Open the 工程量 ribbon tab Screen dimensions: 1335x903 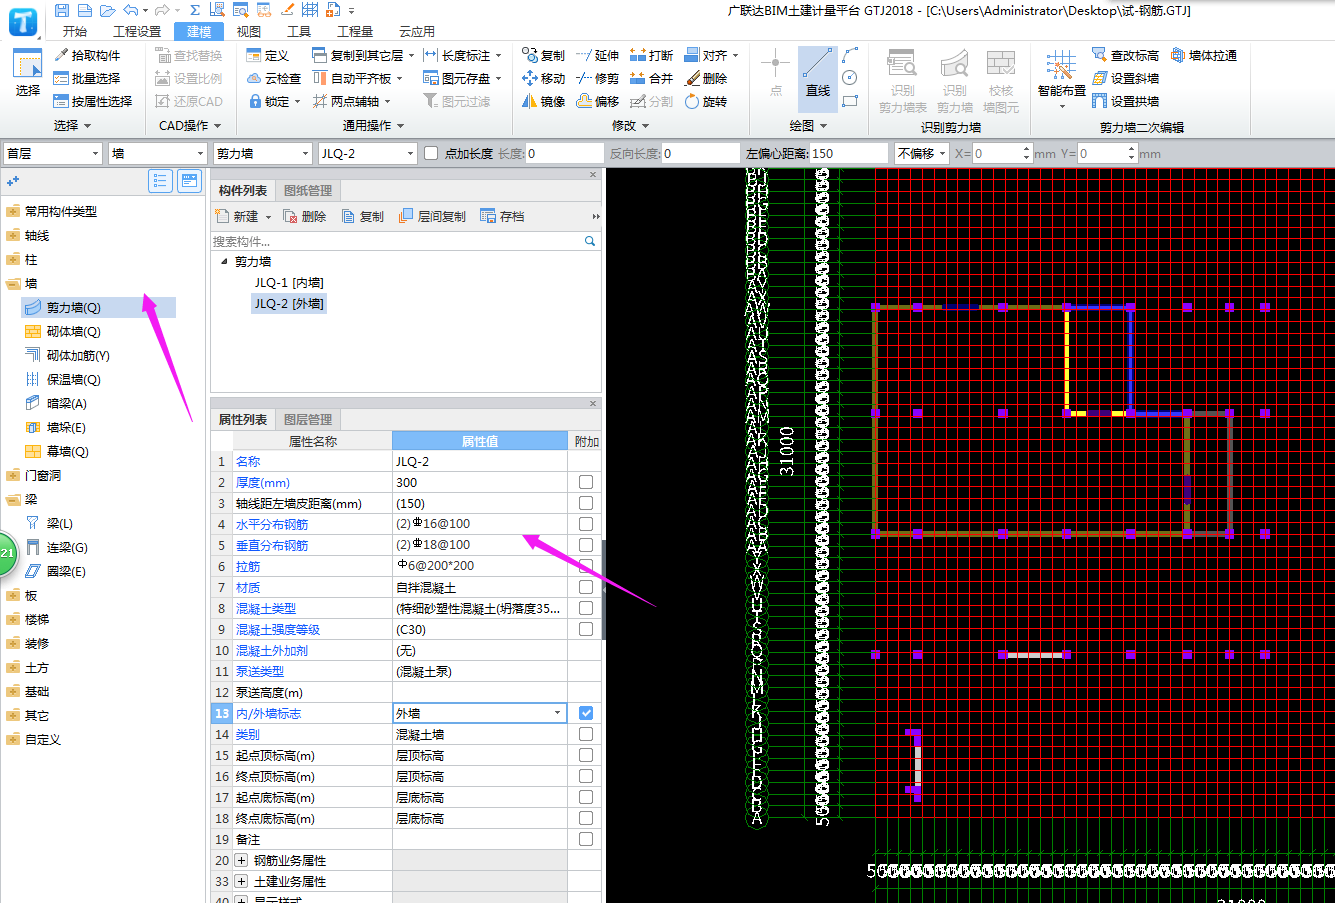click(355, 31)
